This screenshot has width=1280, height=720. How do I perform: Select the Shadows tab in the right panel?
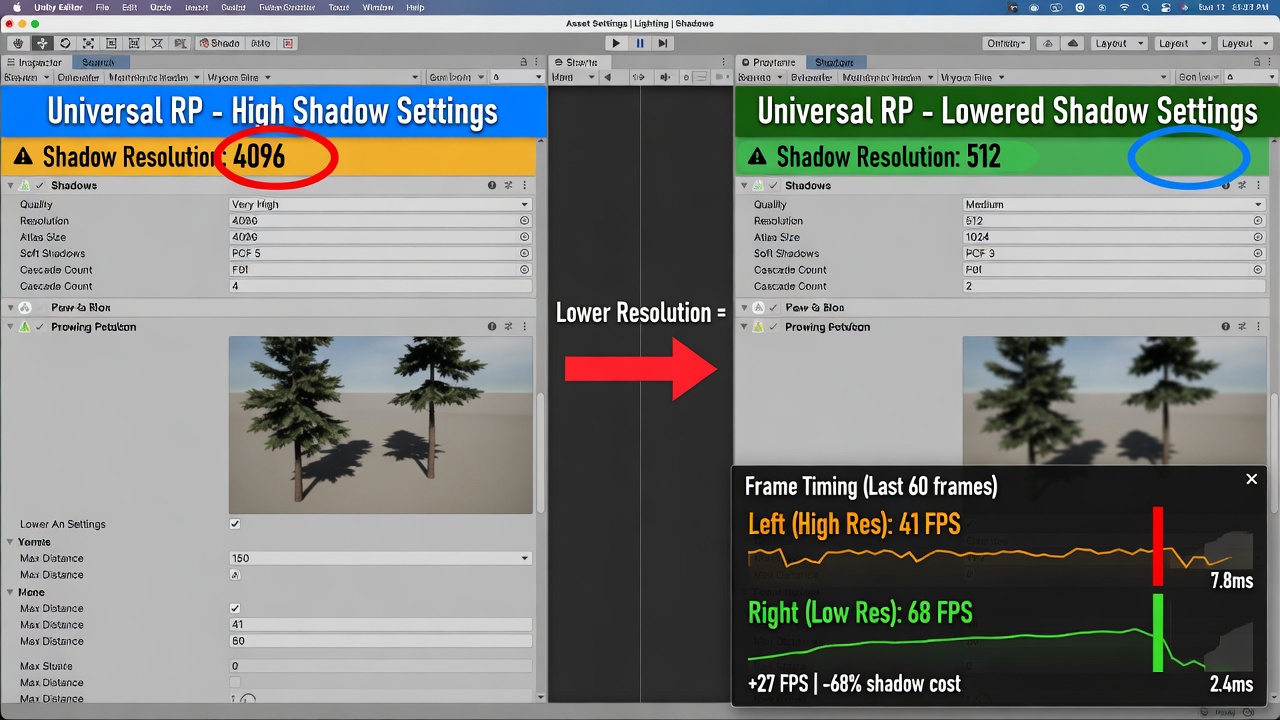click(x=834, y=62)
